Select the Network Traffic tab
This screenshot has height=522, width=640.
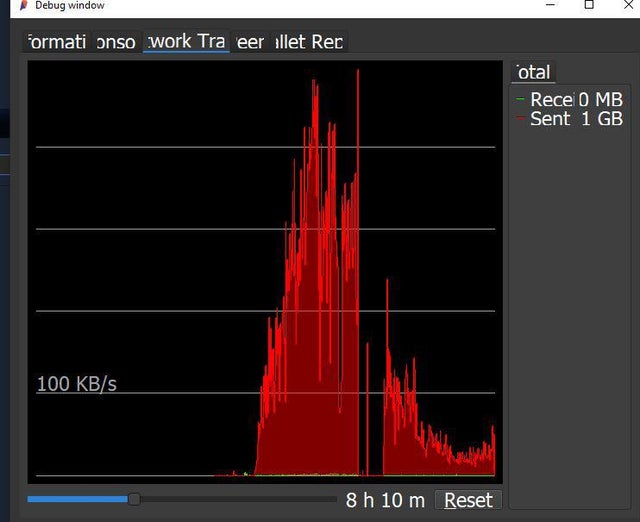tap(186, 42)
